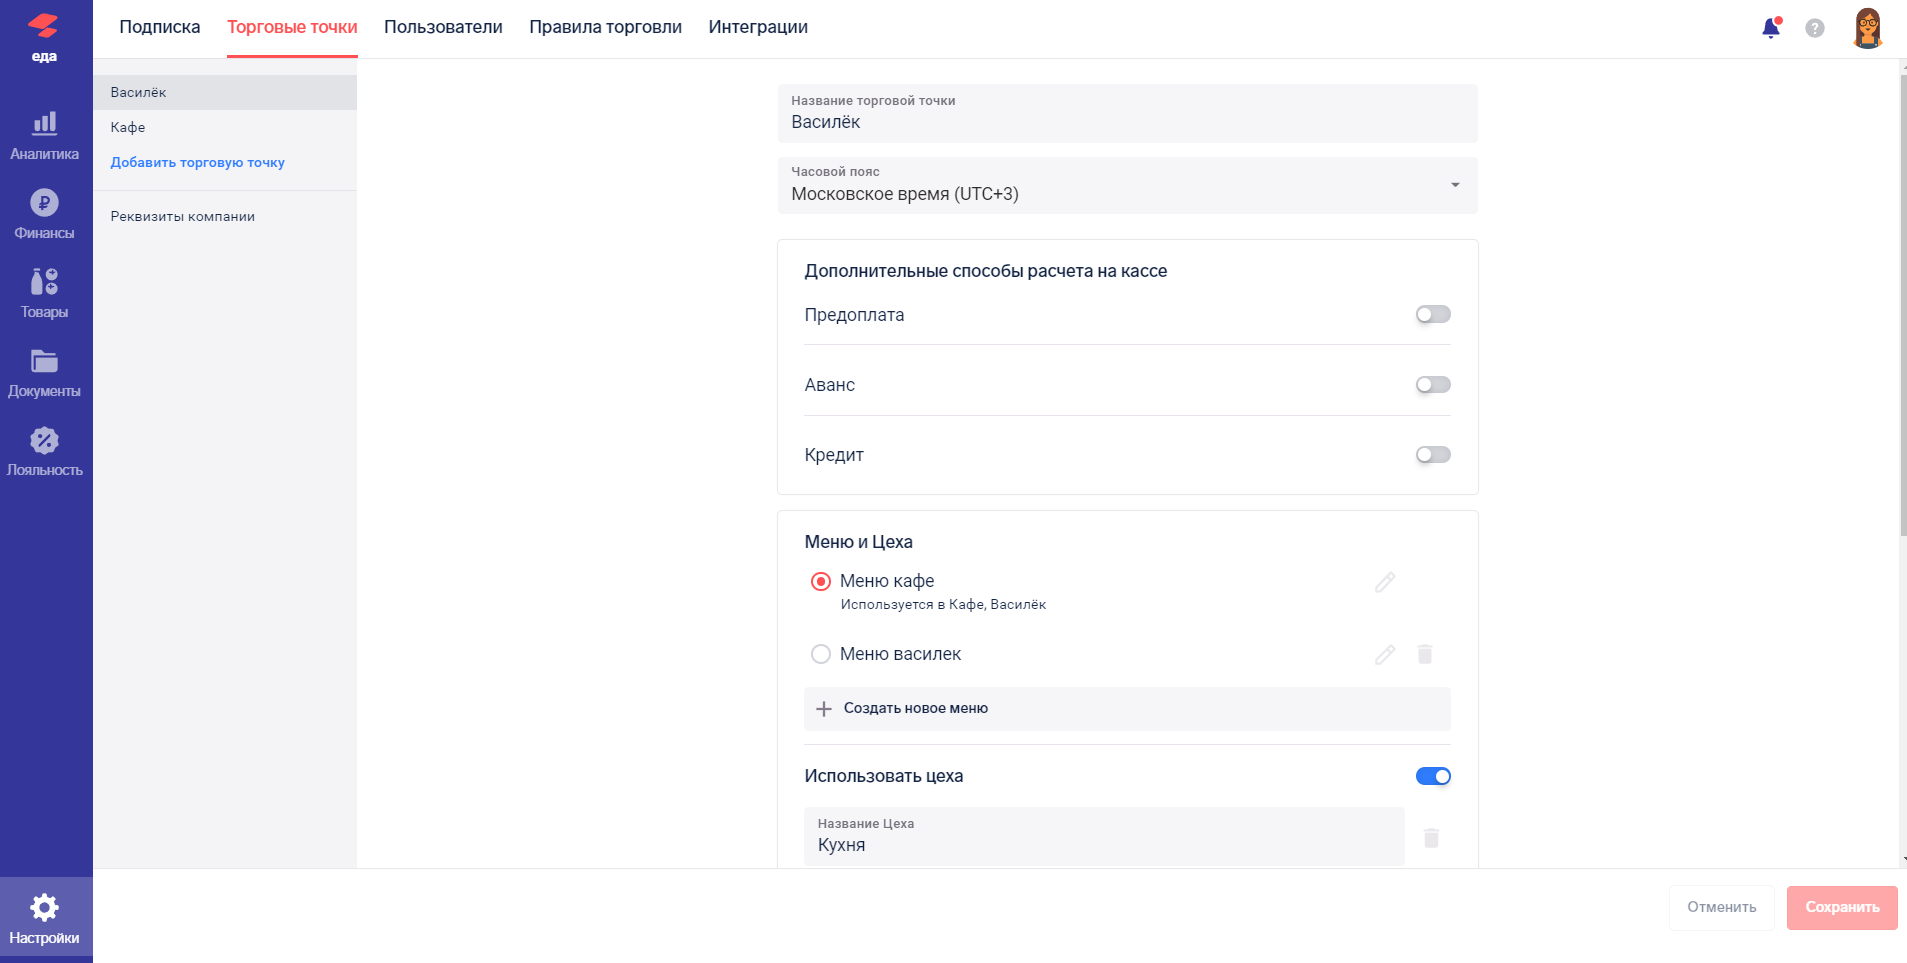The image size is (1907, 963).
Task: Click the Отменить button
Action: [1721, 907]
